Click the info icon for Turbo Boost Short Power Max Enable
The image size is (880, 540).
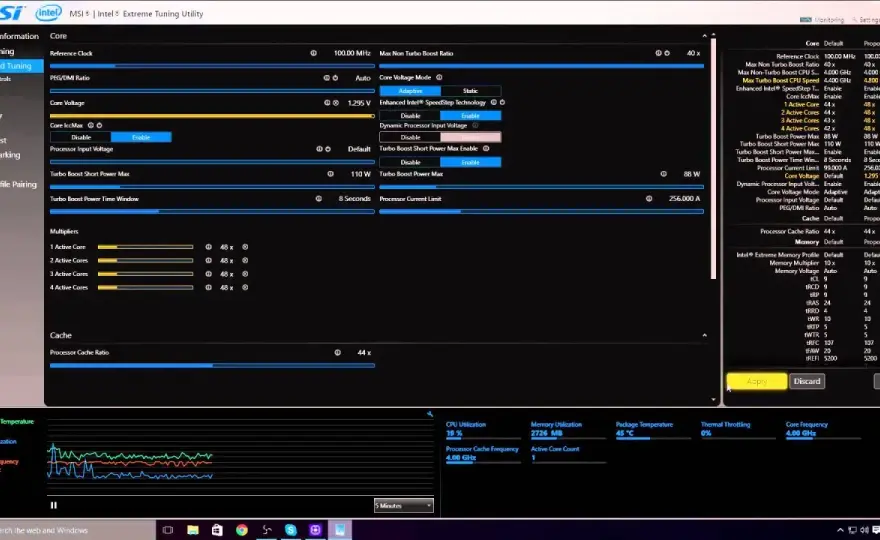(x=486, y=149)
